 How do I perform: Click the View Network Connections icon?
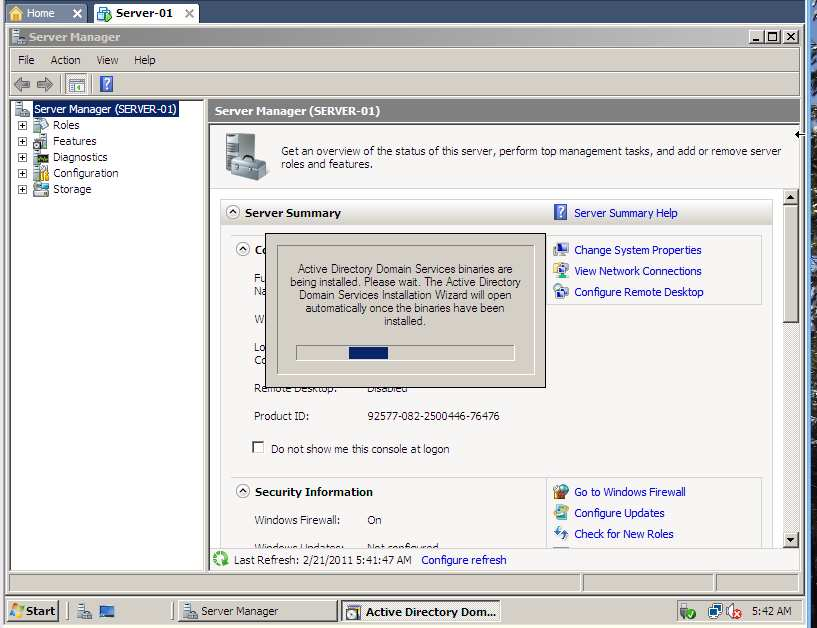pyautogui.click(x=561, y=270)
